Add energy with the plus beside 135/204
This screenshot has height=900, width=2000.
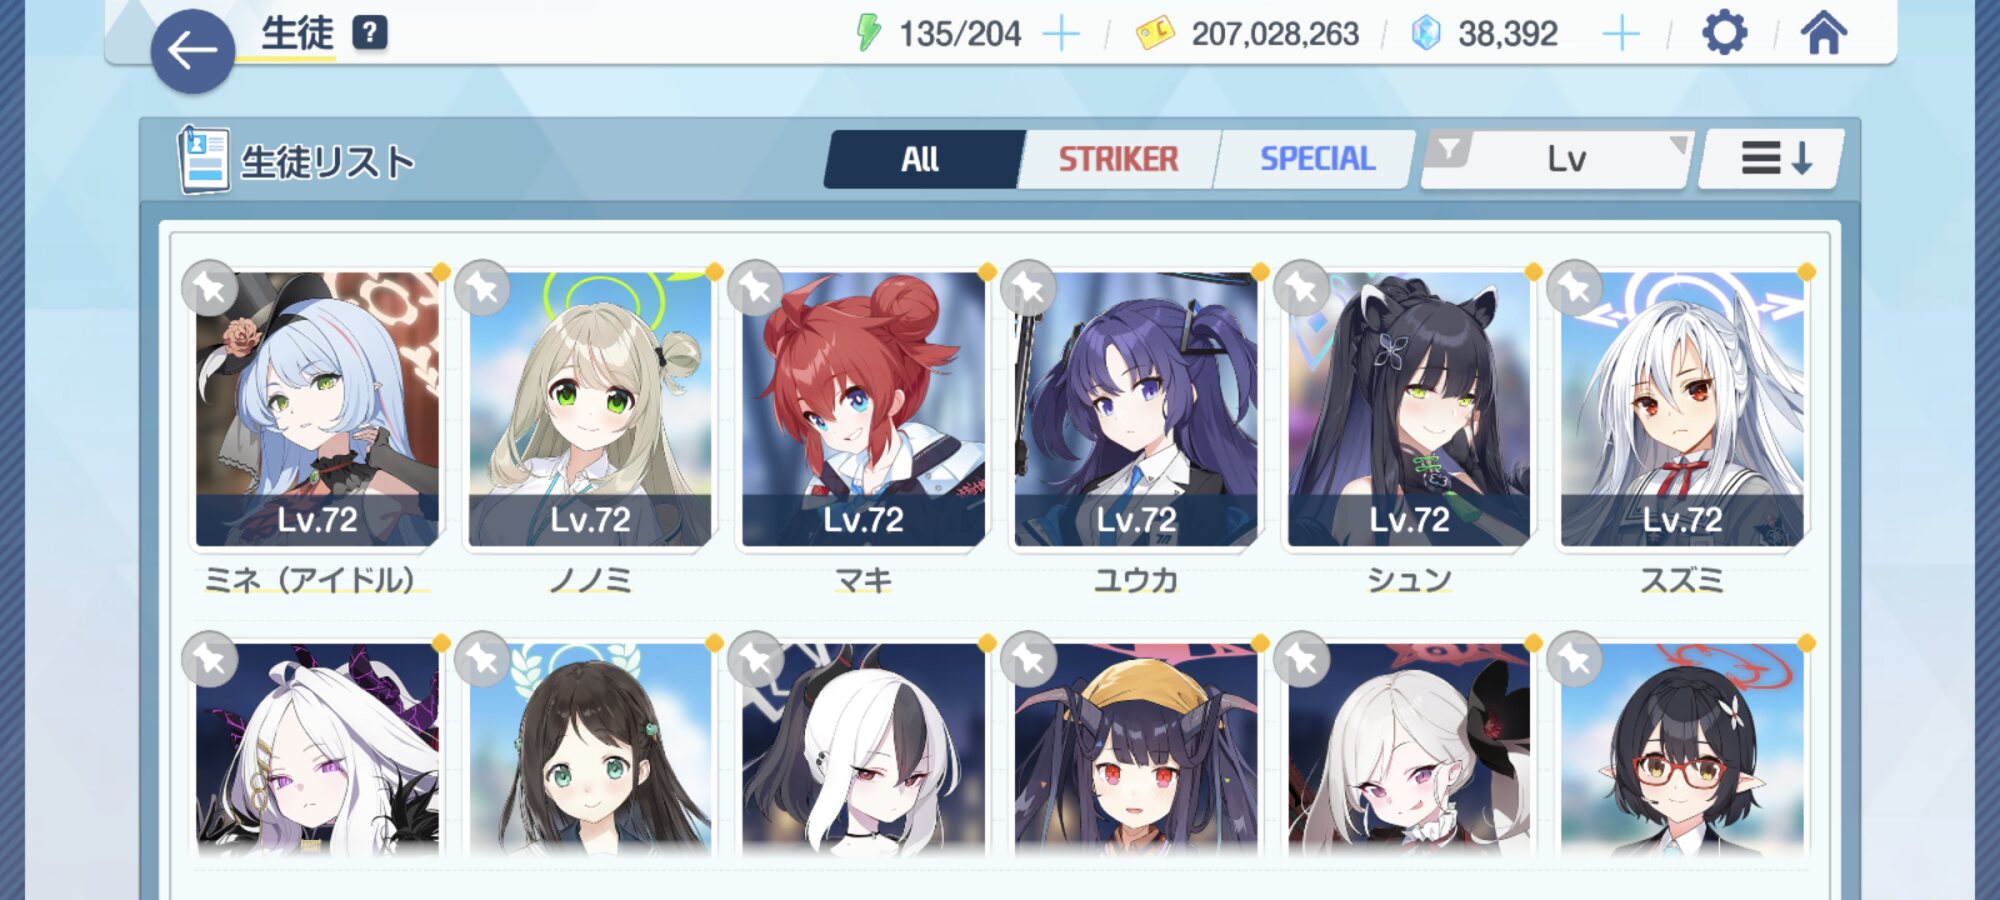tap(1061, 34)
